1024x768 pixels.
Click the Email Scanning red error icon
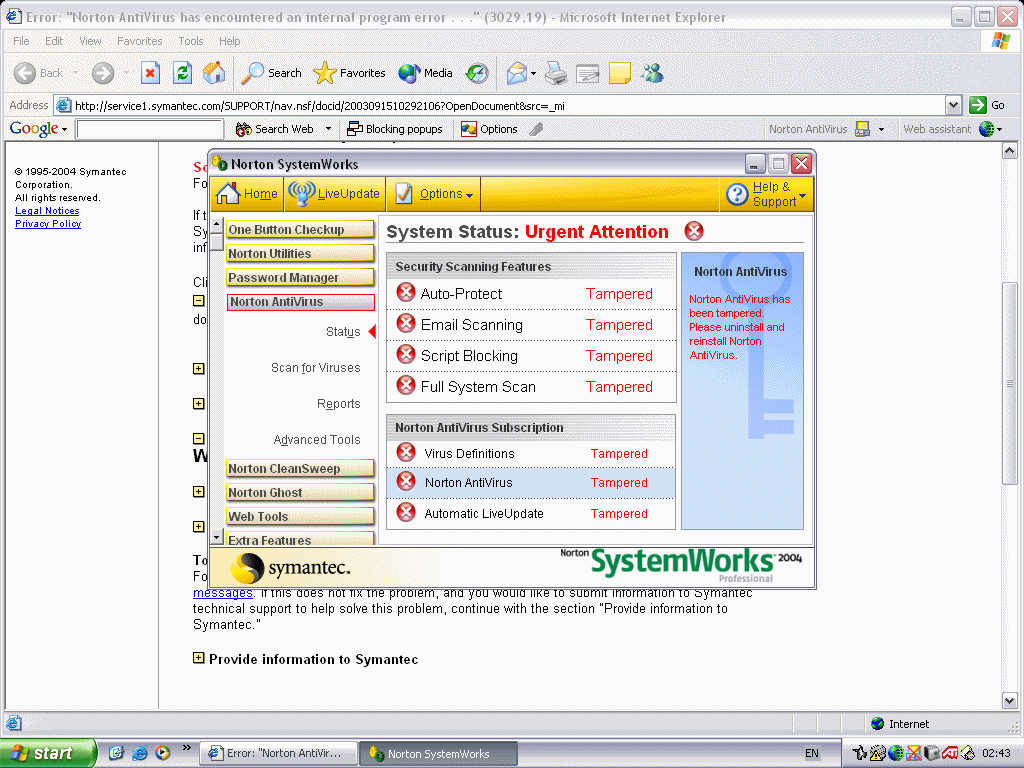406,323
